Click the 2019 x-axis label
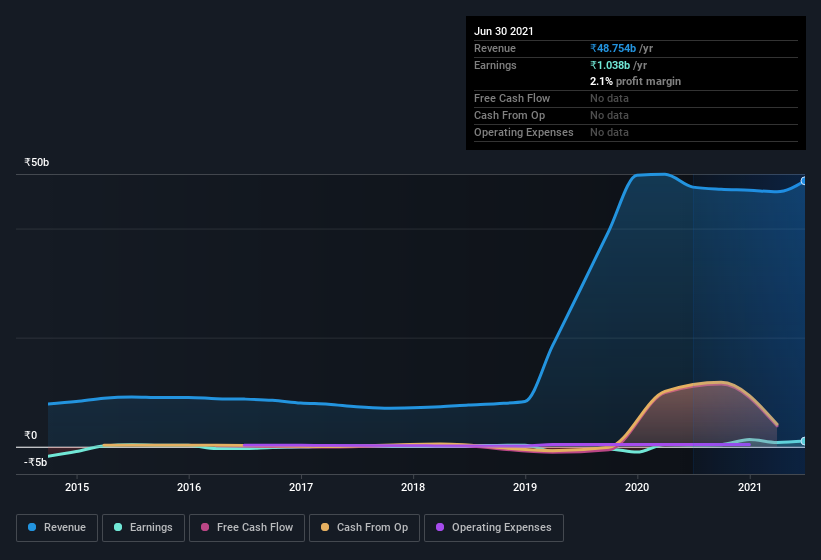Viewport: 821px width, 560px height. (x=525, y=487)
